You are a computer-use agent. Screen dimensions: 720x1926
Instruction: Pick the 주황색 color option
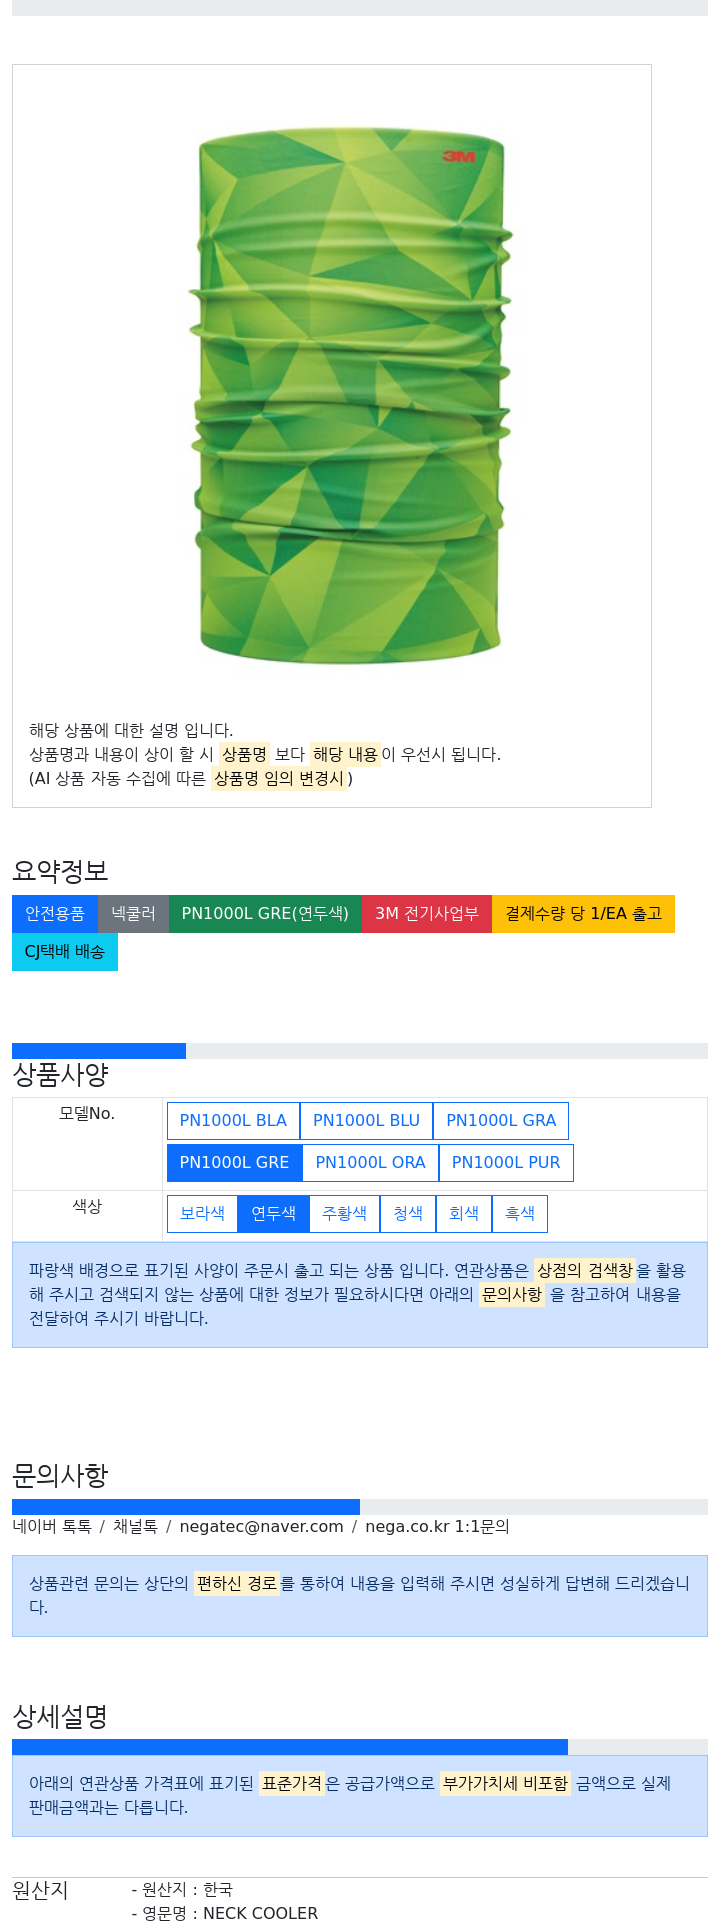tap(344, 1214)
